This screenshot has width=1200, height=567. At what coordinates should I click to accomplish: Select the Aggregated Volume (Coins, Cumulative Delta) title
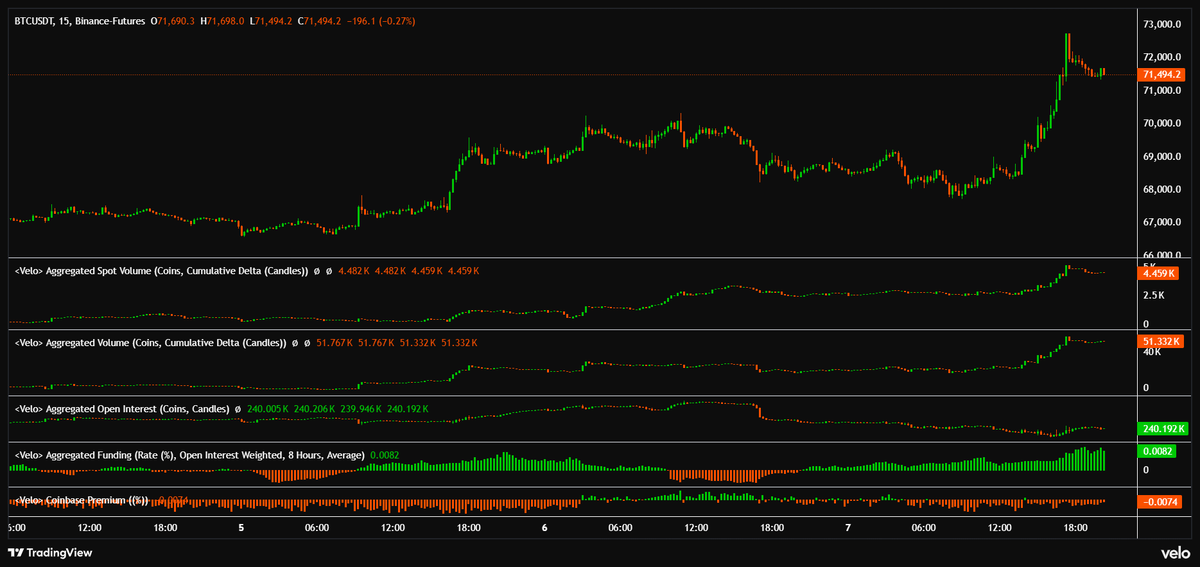point(150,343)
